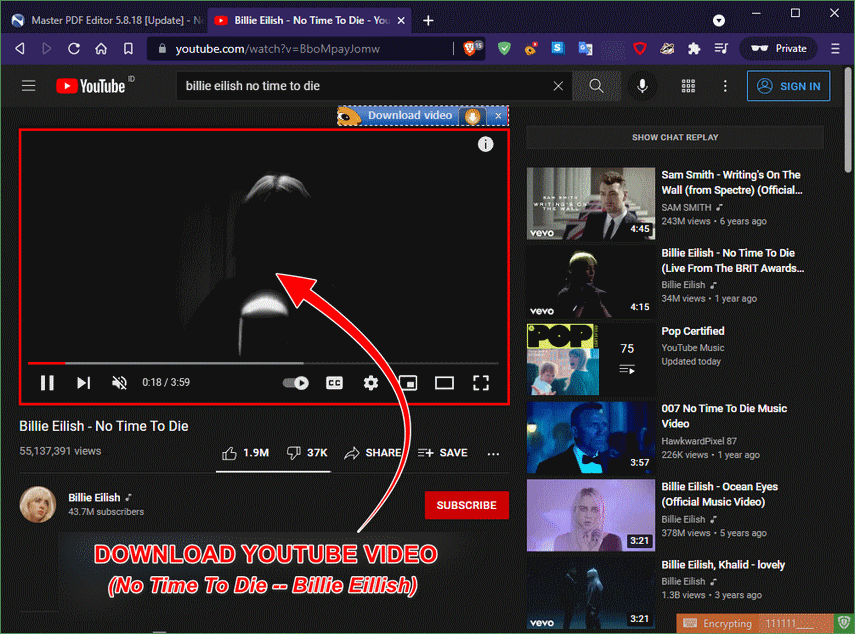The image size is (855, 634).
Task: Submit the search with magnifier
Action: pyautogui.click(x=597, y=86)
